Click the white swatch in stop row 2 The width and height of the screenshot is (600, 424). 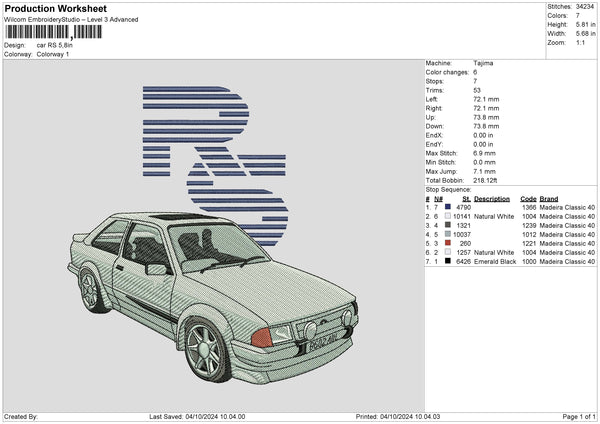[x=448, y=216]
